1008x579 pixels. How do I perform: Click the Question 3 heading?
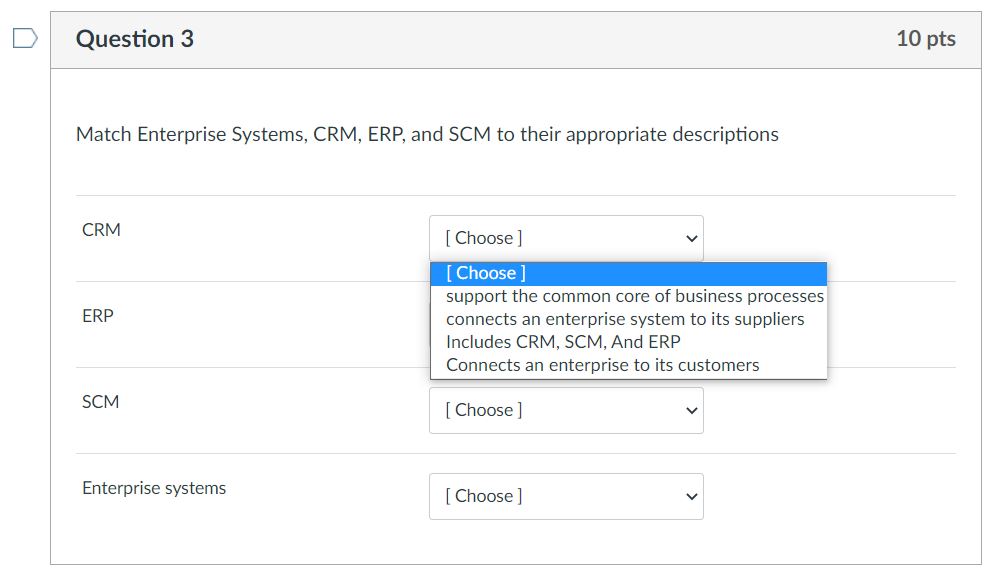point(135,39)
